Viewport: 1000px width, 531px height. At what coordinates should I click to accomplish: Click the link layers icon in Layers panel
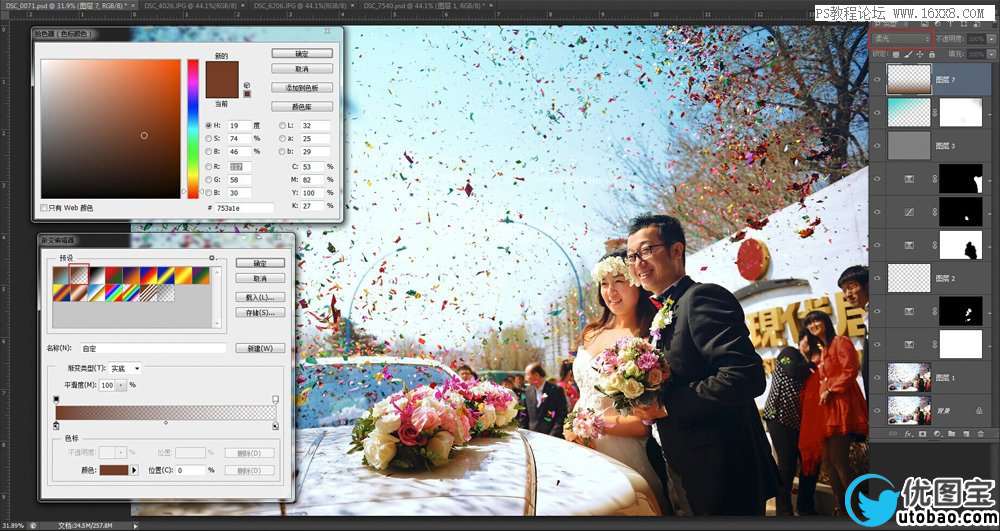[x=892, y=433]
